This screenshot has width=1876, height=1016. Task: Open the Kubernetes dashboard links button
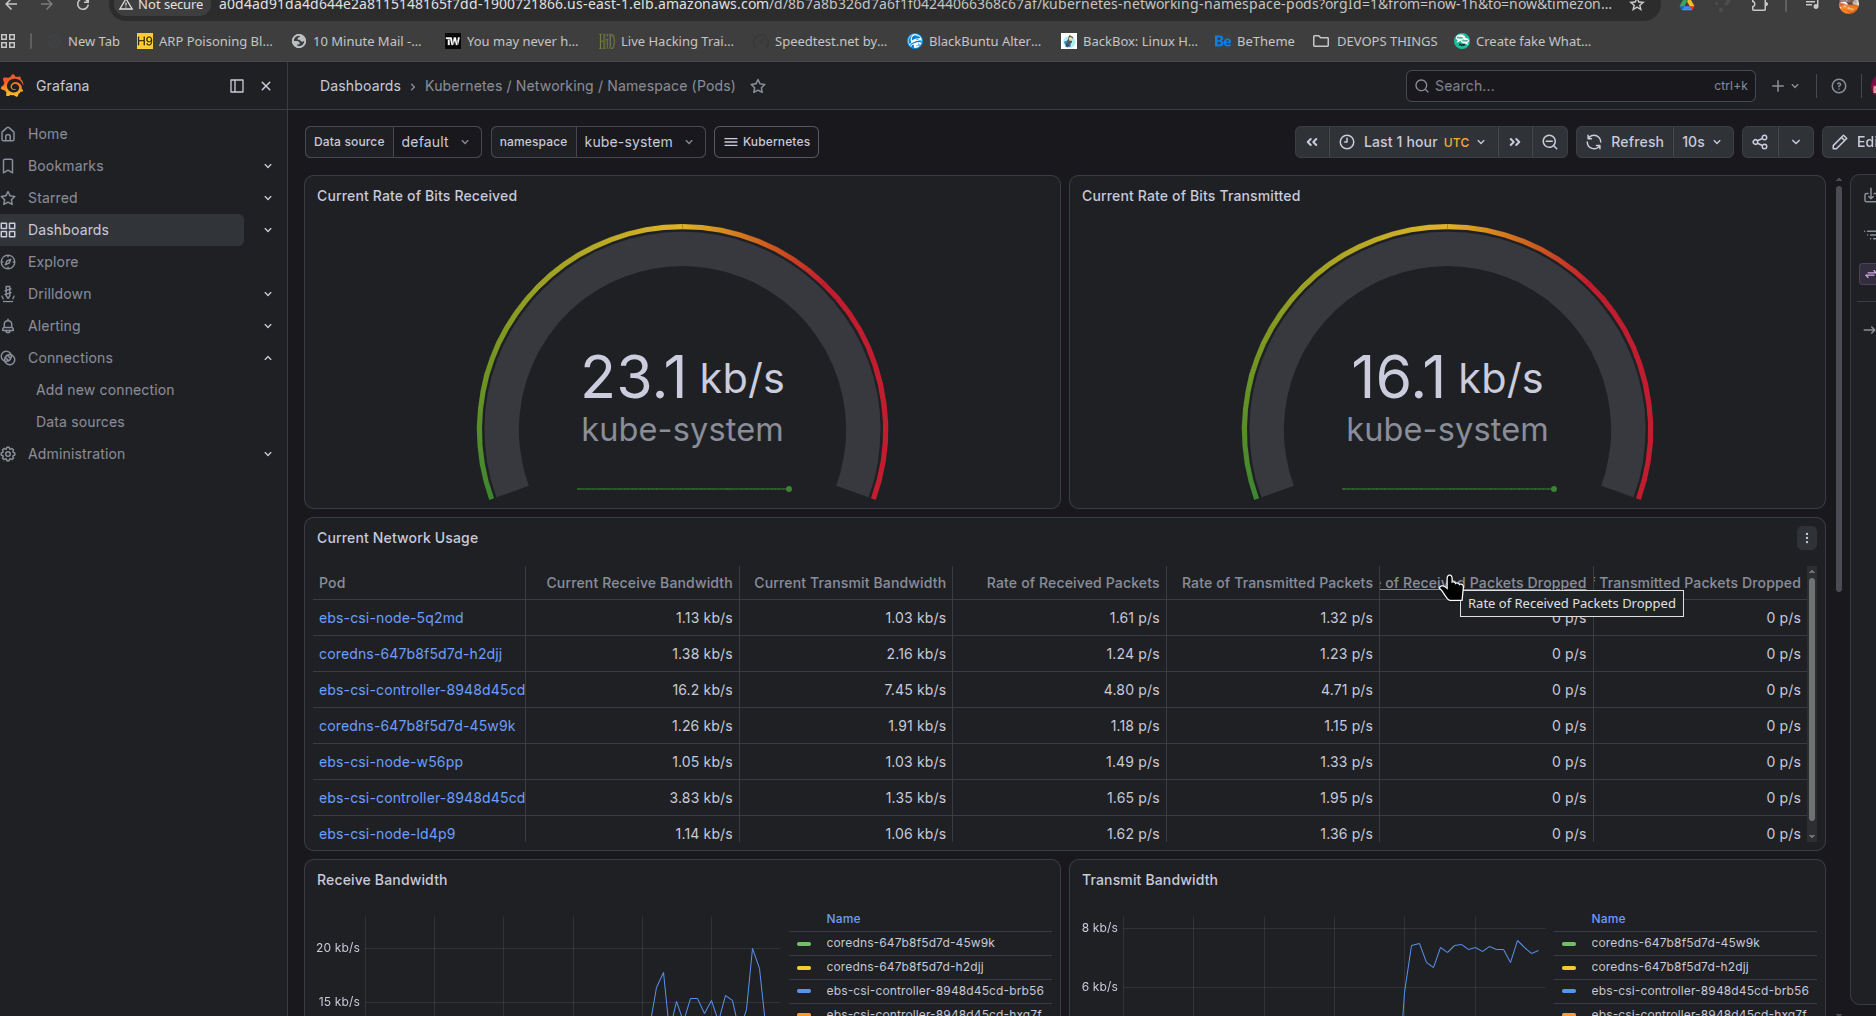tap(766, 142)
